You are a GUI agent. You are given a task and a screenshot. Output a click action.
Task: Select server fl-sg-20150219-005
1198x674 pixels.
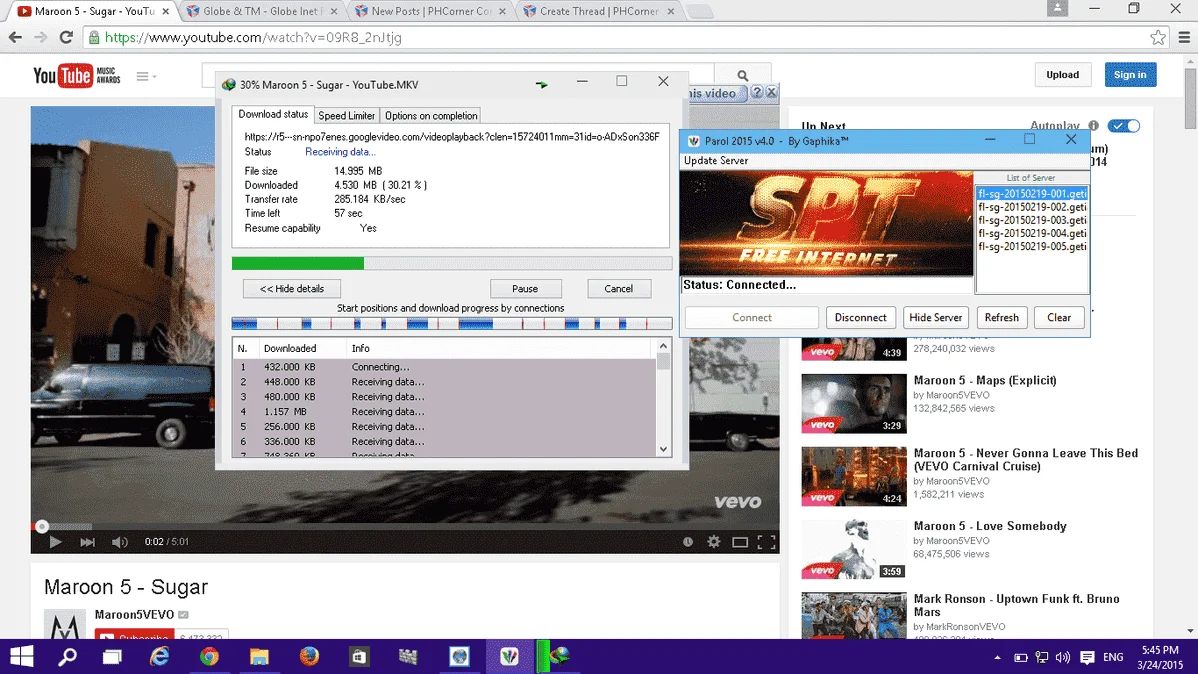(x=1032, y=247)
